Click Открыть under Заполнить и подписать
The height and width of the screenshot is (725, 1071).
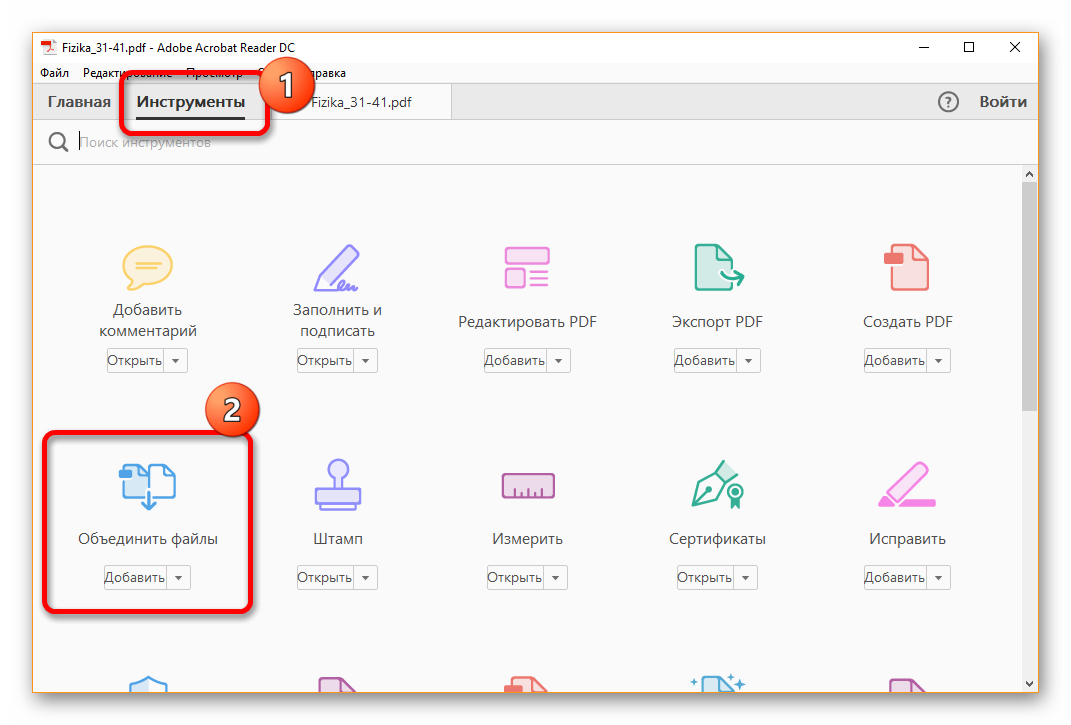325,361
